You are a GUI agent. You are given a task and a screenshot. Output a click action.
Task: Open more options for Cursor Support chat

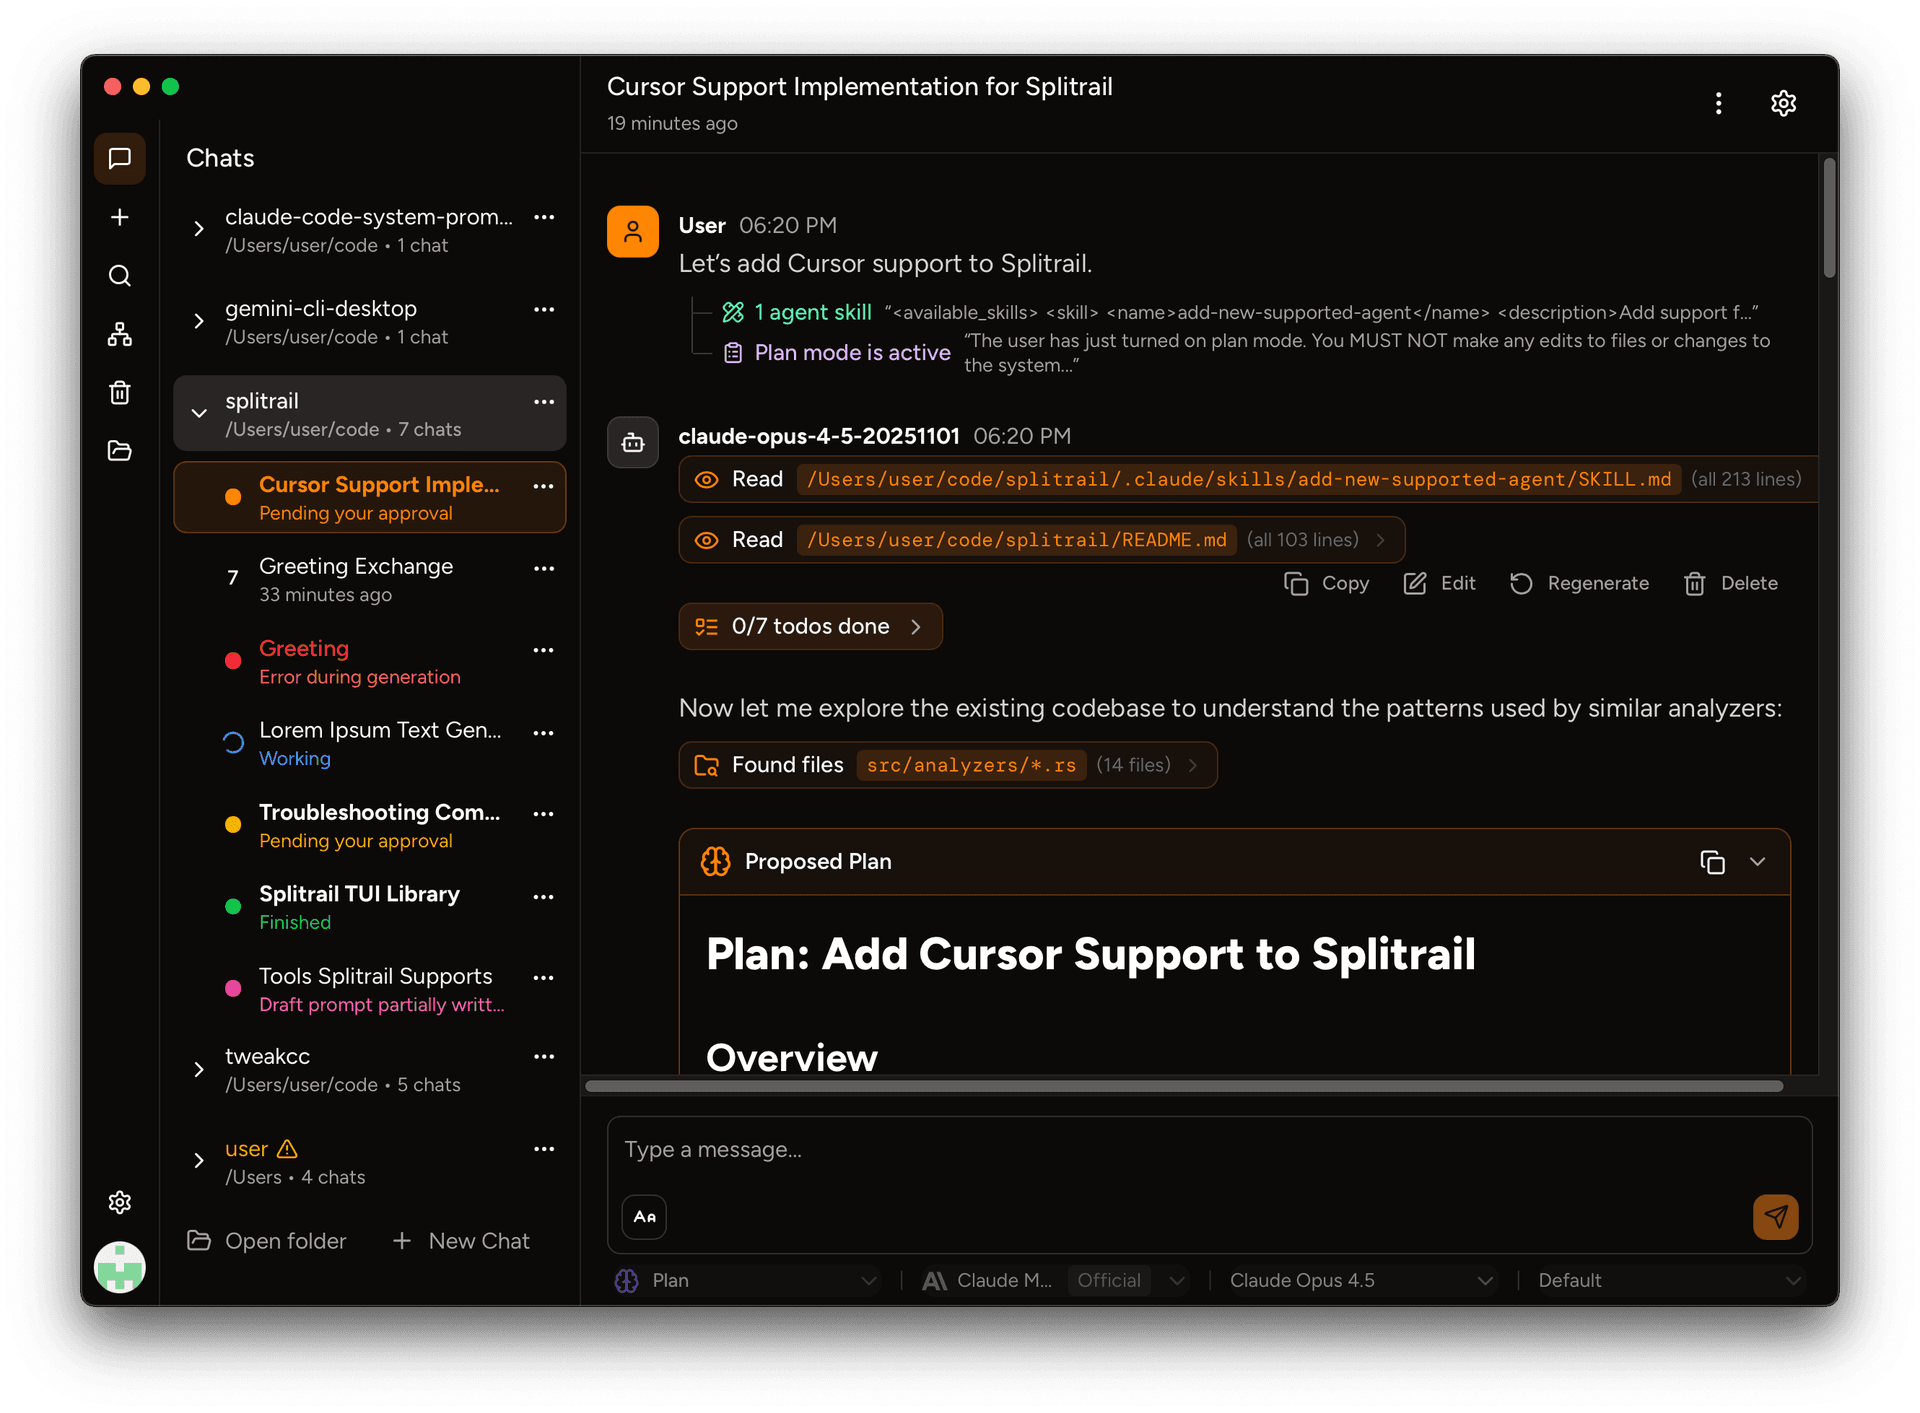click(x=544, y=486)
